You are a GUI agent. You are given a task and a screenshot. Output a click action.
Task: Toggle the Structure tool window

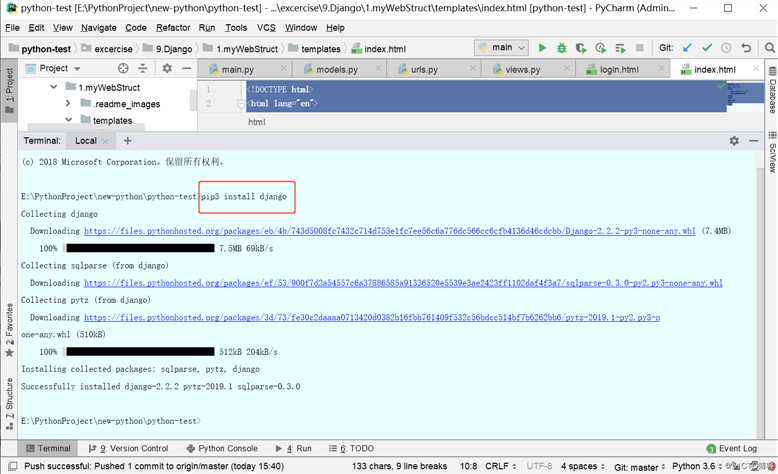pos(9,404)
